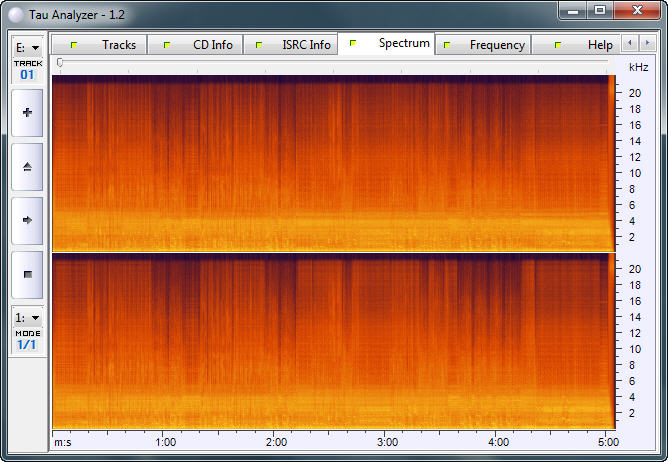Click the upper channel spectrogram

330,163
